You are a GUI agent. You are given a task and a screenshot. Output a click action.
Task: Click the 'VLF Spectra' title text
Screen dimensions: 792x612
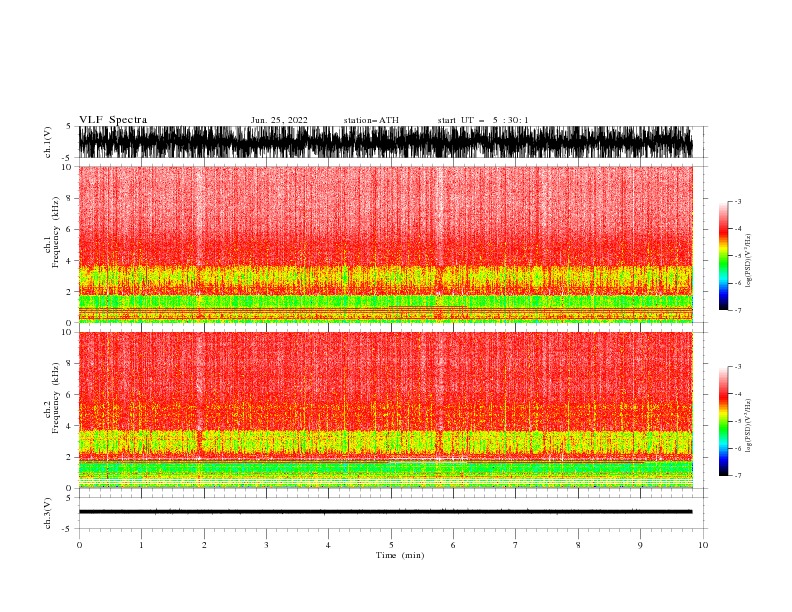pyautogui.click(x=113, y=120)
